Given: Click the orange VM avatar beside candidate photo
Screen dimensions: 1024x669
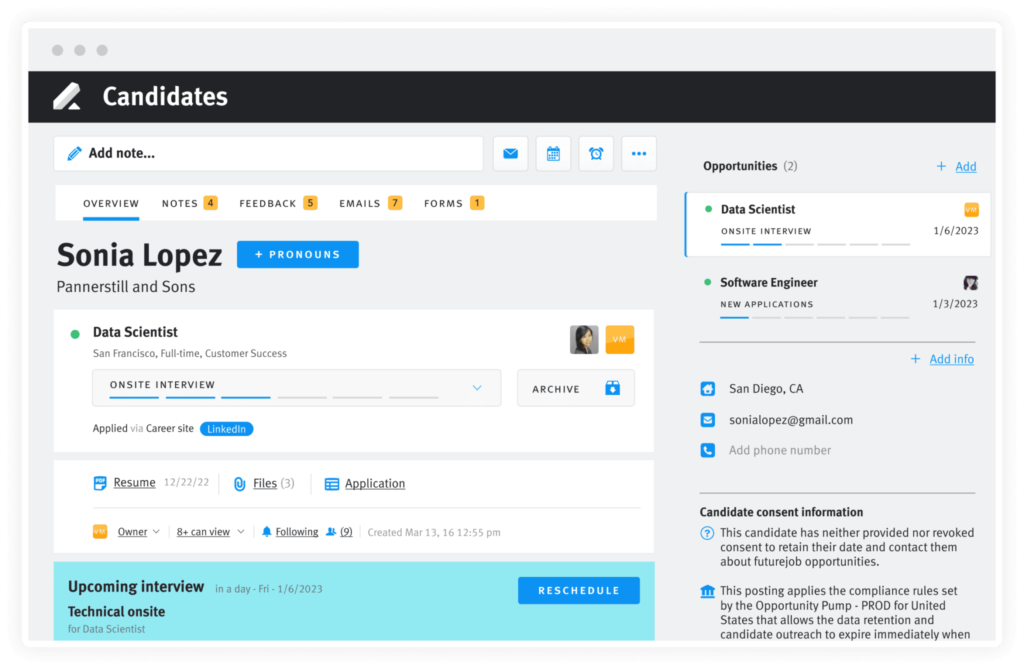Looking at the screenshot, I should tap(620, 340).
